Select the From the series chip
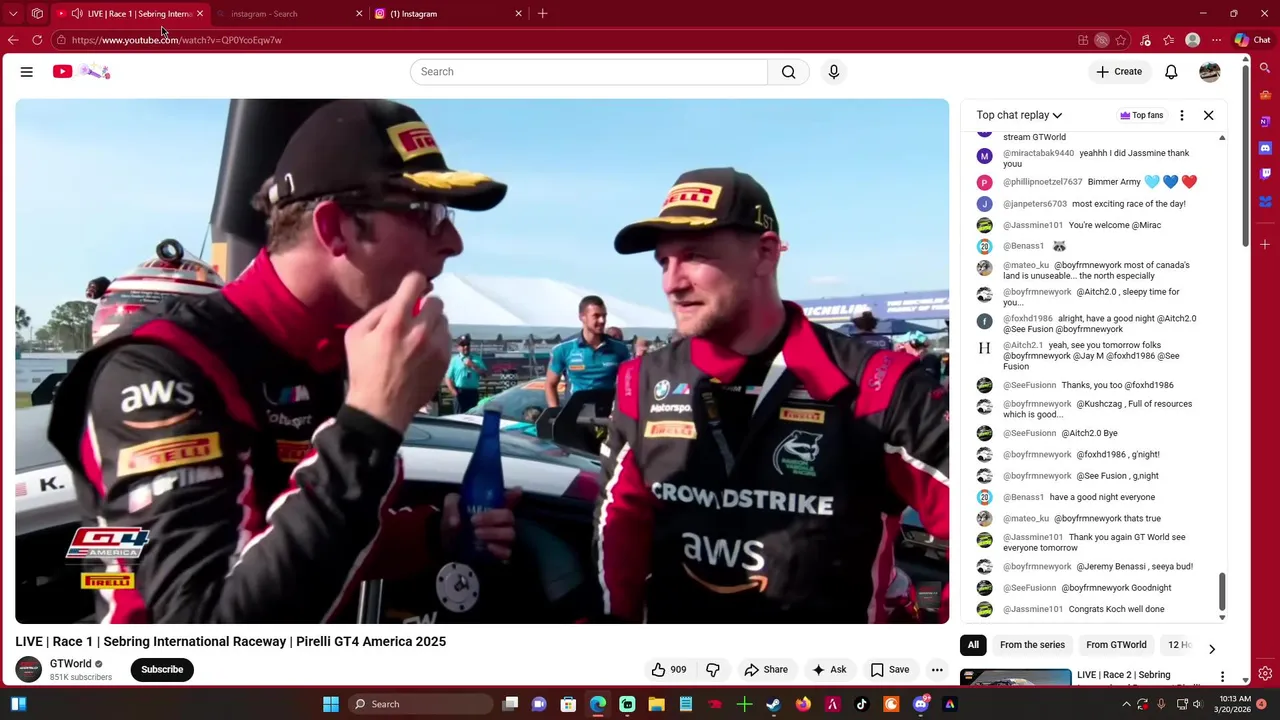This screenshot has width=1280, height=720. pos(1032,645)
